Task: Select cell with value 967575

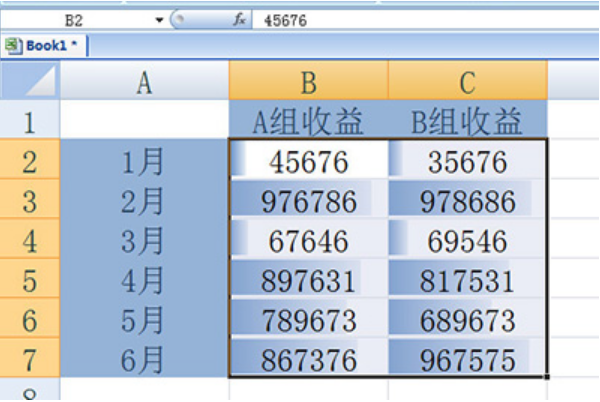Action: (x=468, y=358)
